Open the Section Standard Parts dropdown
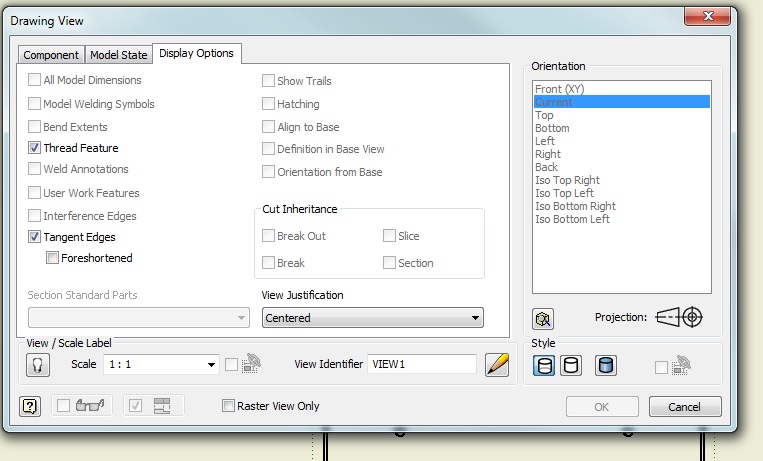Viewport: 763px width, 461px height. coord(139,317)
